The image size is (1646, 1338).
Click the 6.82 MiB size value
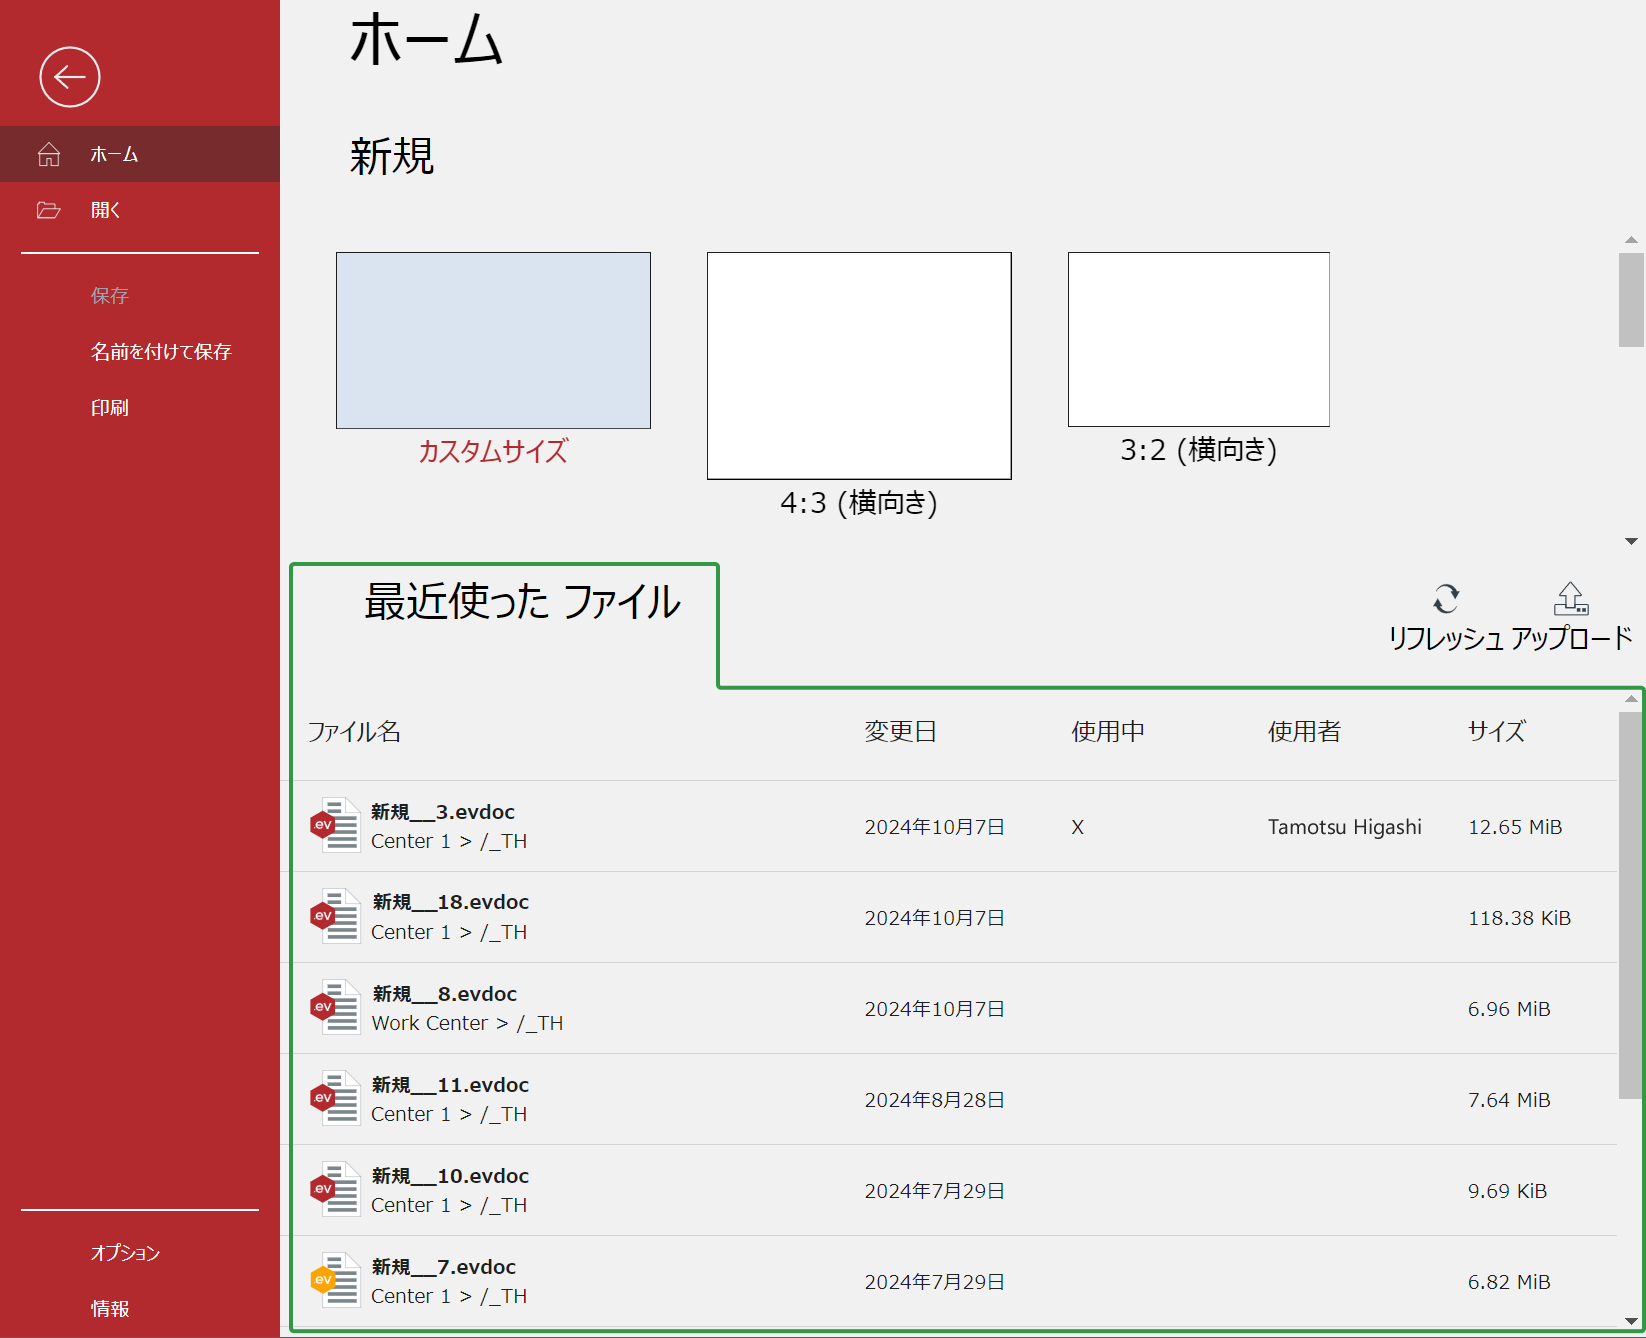1509,1282
